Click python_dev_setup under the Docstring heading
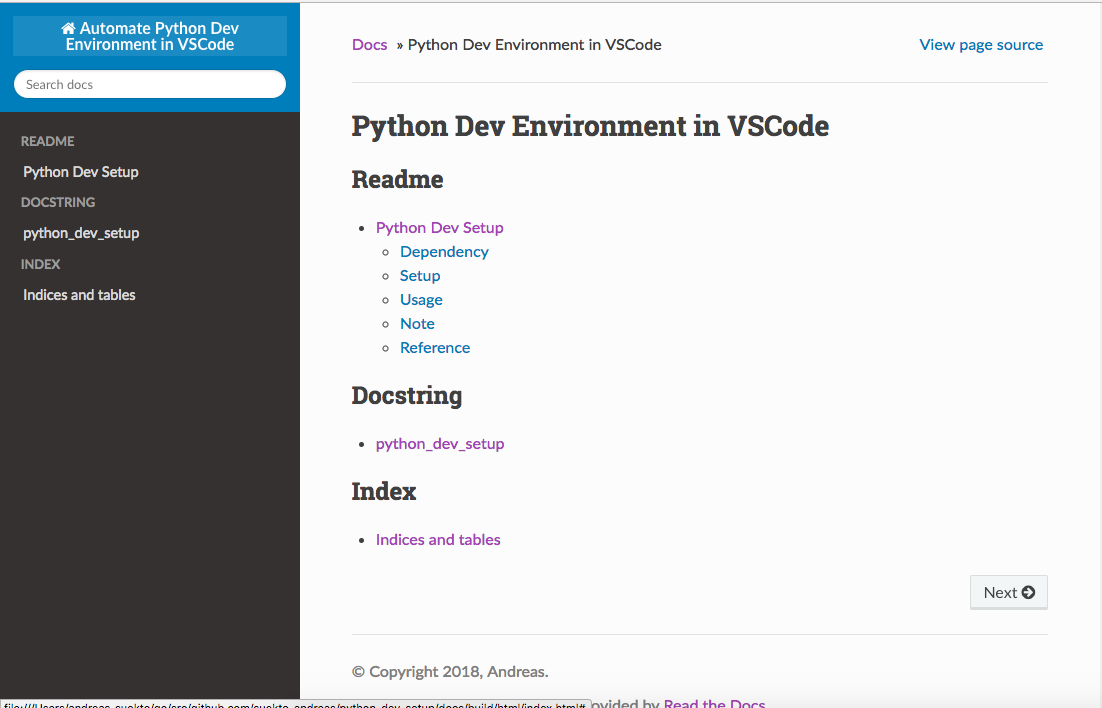The height and width of the screenshot is (708, 1102). (440, 443)
